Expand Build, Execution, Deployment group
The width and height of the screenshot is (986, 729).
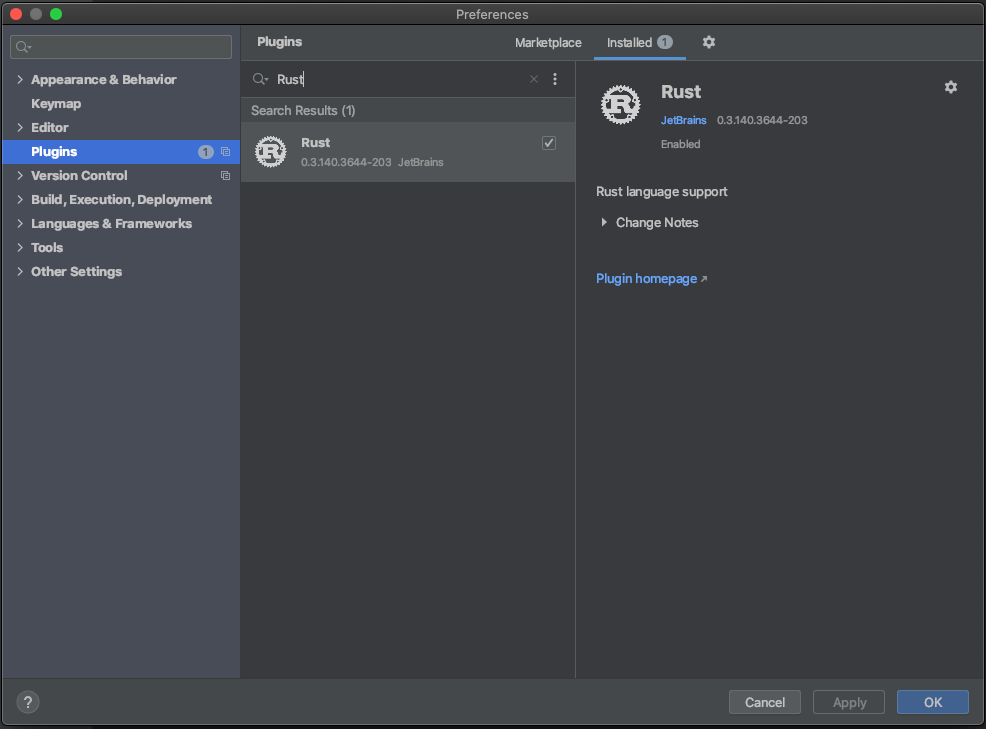20,199
